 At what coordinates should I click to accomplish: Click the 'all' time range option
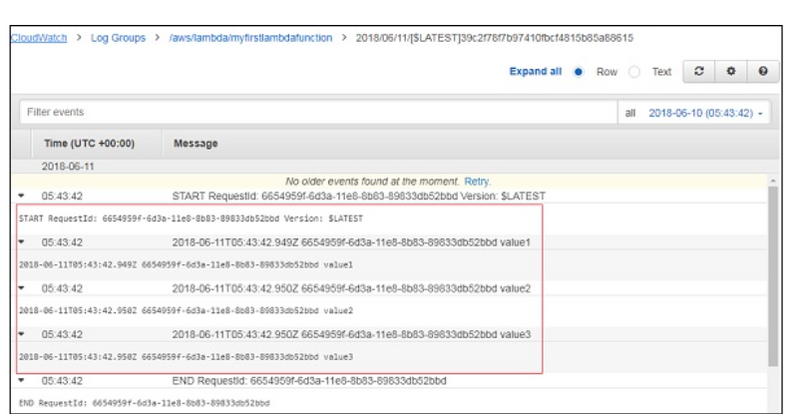coord(630,113)
